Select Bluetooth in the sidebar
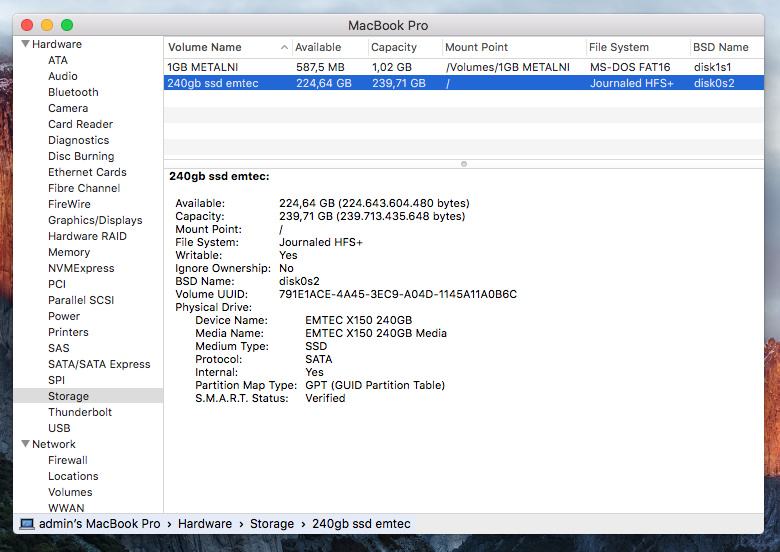This screenshot has width=780, height=552. pos(73,92)
